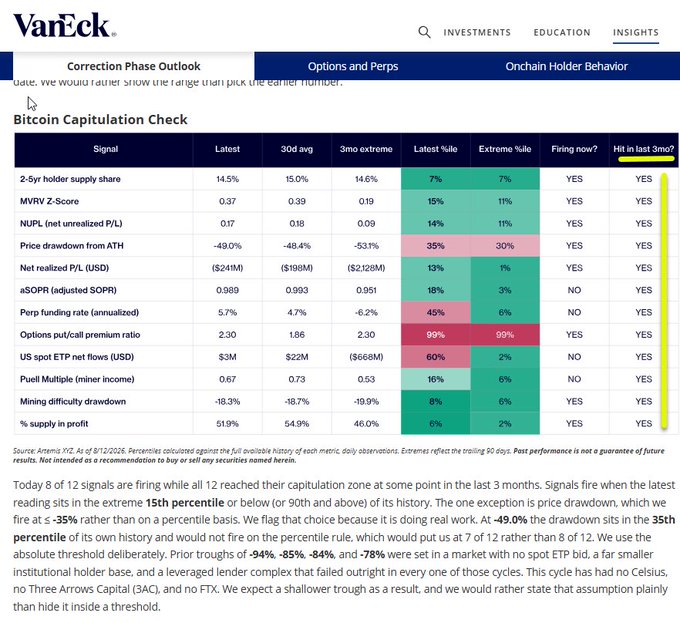Viewport: 680px width, 623px height.
Task: Click NO in the aSOPR firing cell
Action: pos(574,290)
